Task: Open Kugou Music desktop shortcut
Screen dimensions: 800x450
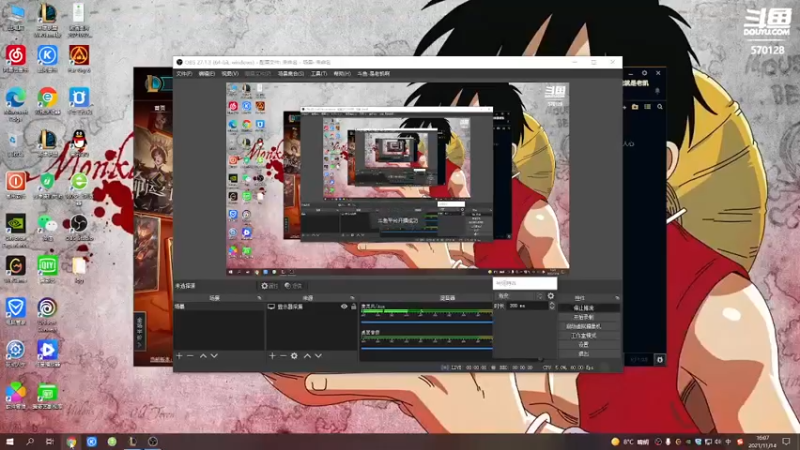Action: (47, 59)
